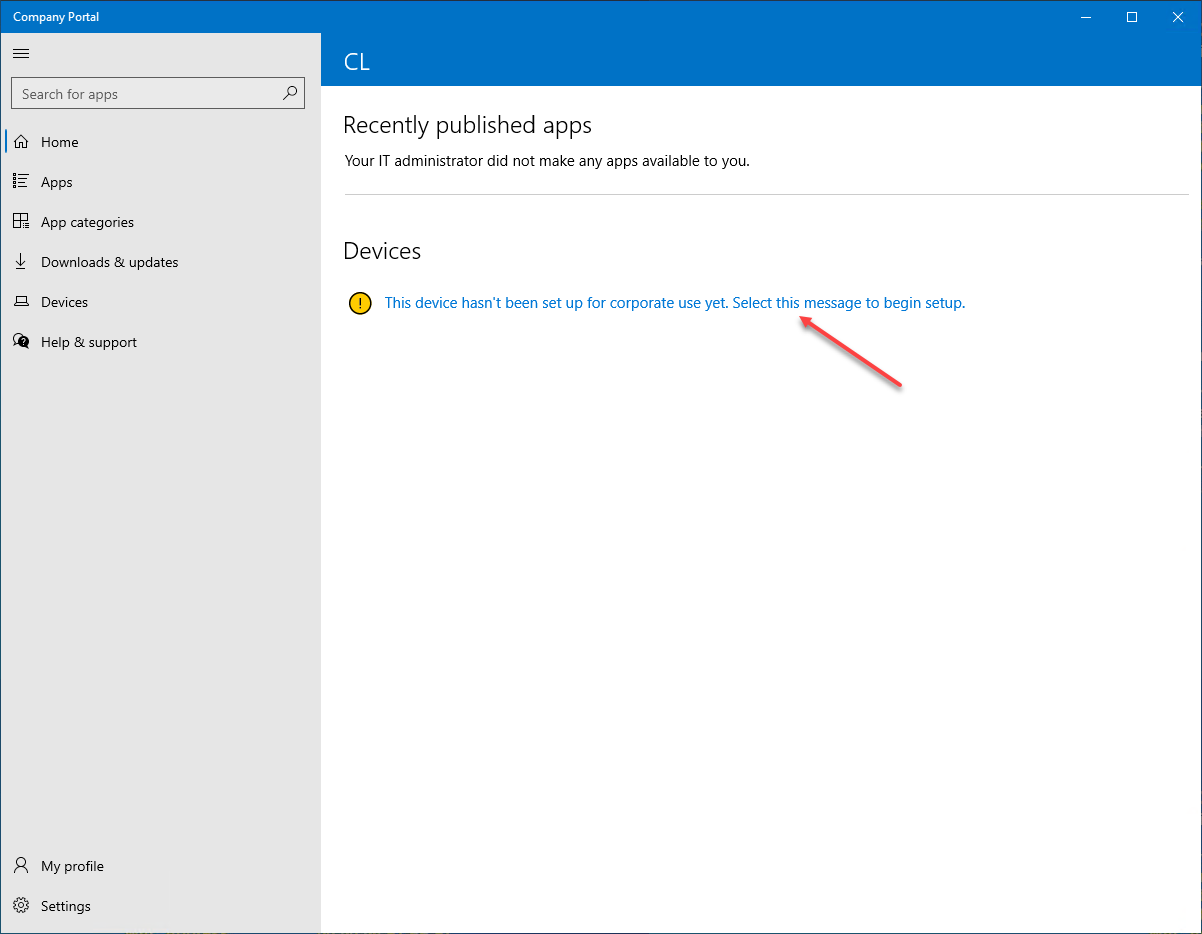
Task: Click the Settings gear icon
Action: click(x=21, y=905)
